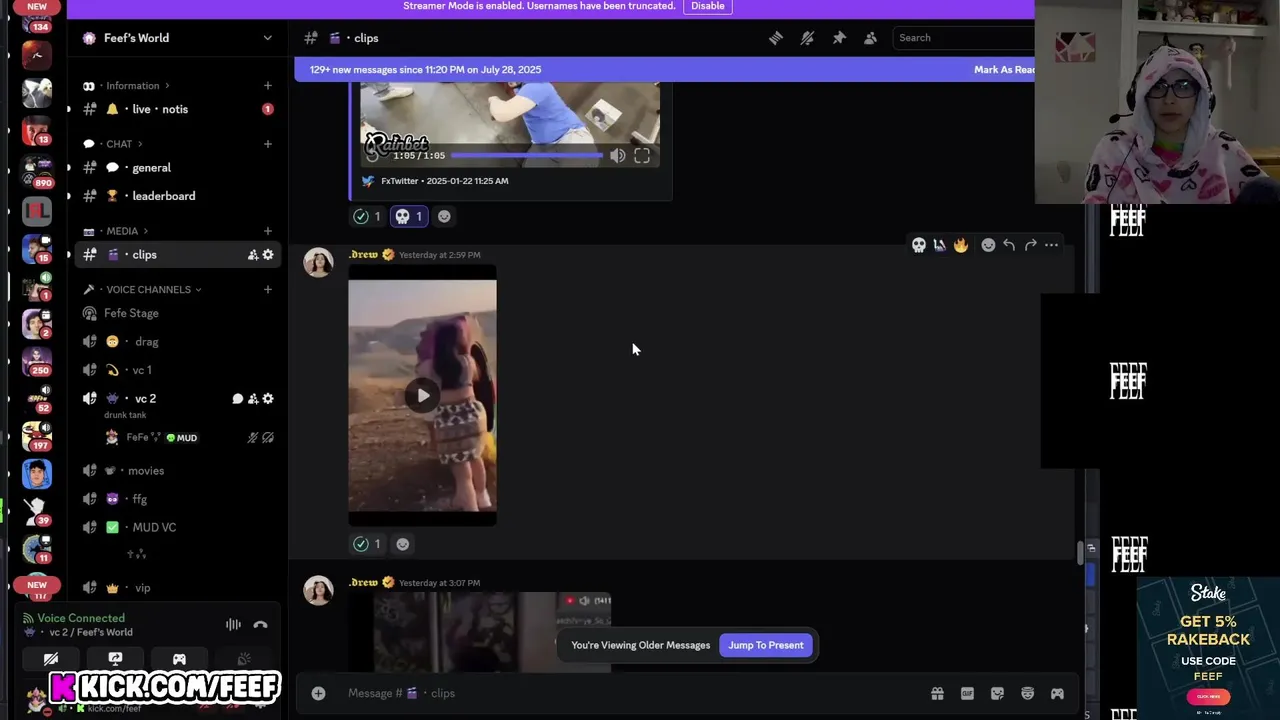Toggle channel notification mute bell icon
This screenshot has width=1280, height=720.
[807, 38]
